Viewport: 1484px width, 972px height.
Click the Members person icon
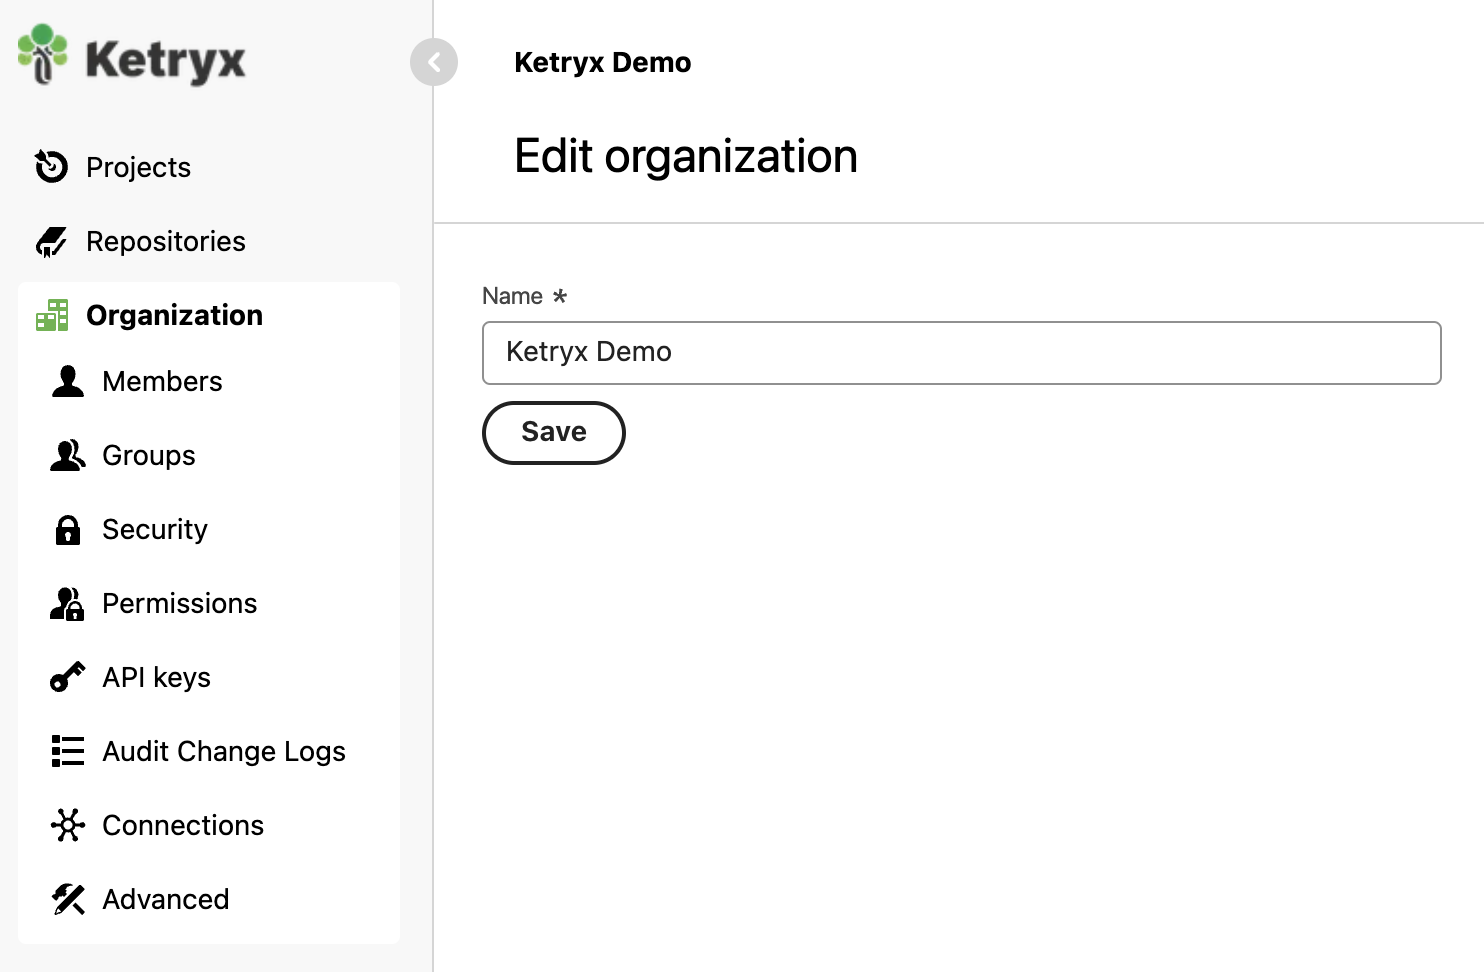[x=68, y=381]
